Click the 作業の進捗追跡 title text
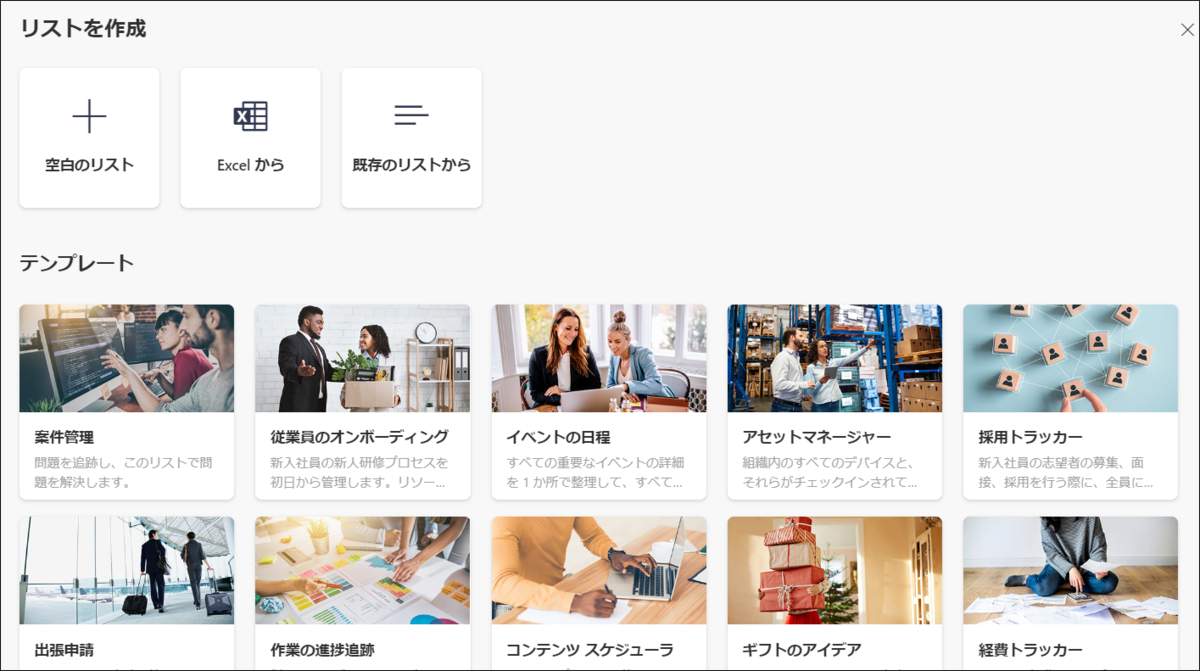 tap(322, 650)
